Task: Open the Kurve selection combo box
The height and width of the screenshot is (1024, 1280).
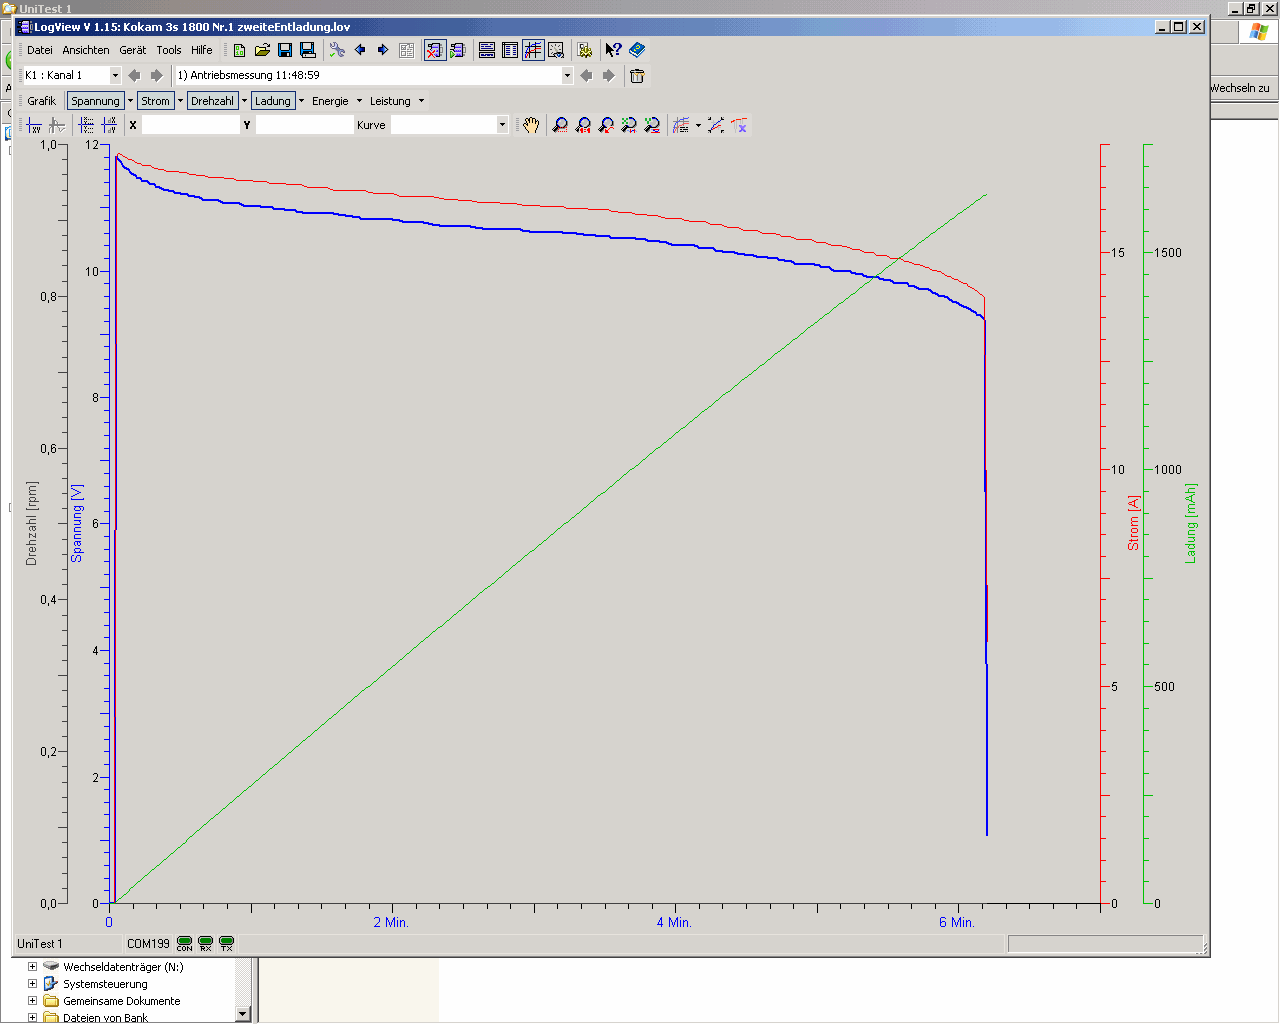Action: (x=502, y=125)
